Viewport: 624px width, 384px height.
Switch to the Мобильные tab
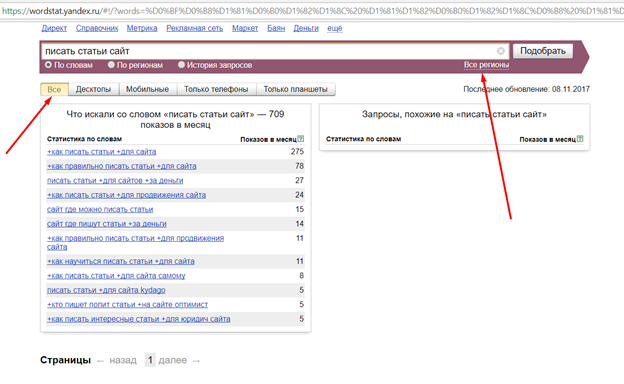[x=147, y=89]
